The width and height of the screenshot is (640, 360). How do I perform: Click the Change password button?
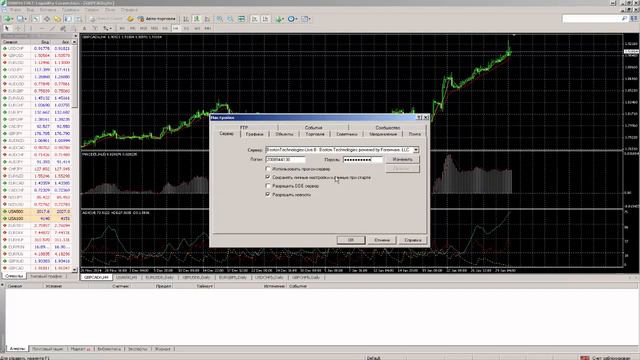click(x=402, y=159)
